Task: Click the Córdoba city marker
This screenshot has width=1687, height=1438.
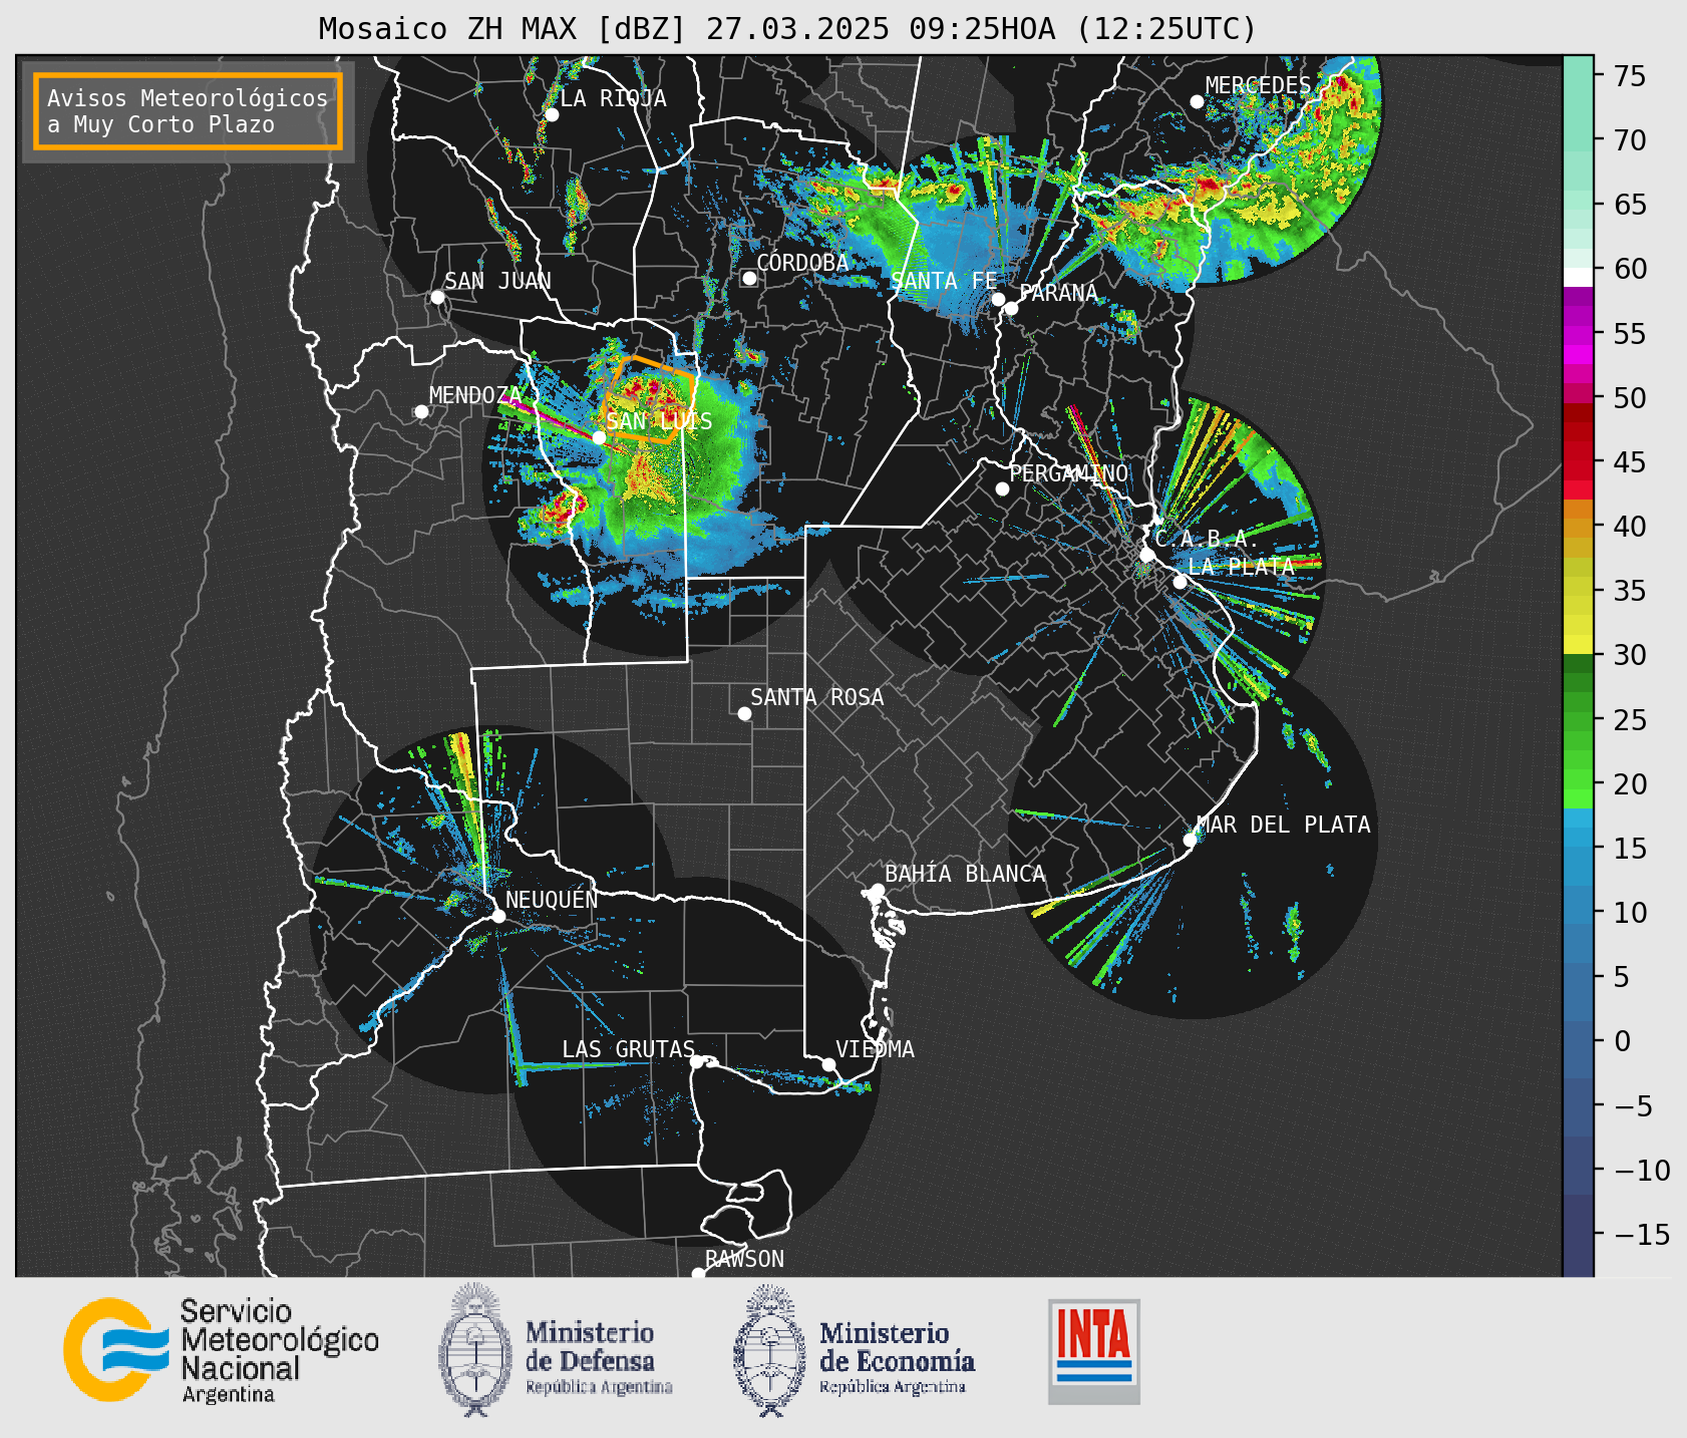Action: pyautogui.click(x=749, y=278)
